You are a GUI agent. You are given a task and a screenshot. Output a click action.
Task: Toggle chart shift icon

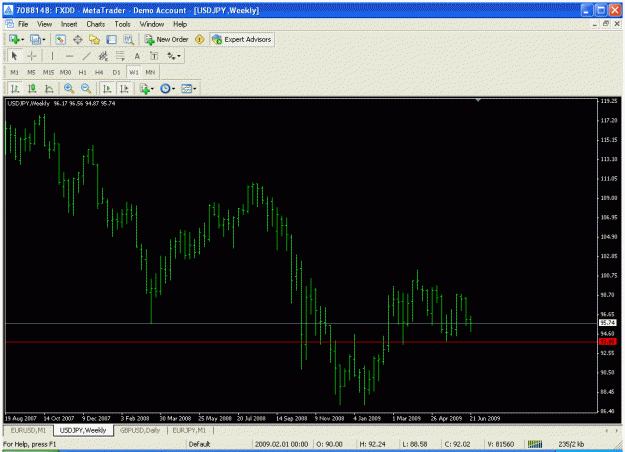pyautogui.click(x=124, y=88)
